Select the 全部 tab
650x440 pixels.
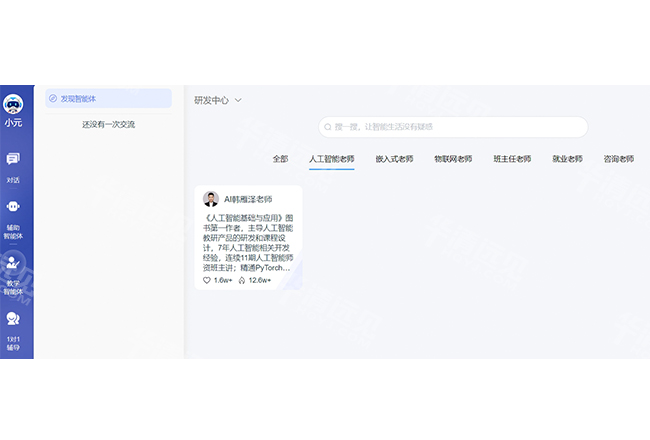pyautogui.click(x=280, y=159)
